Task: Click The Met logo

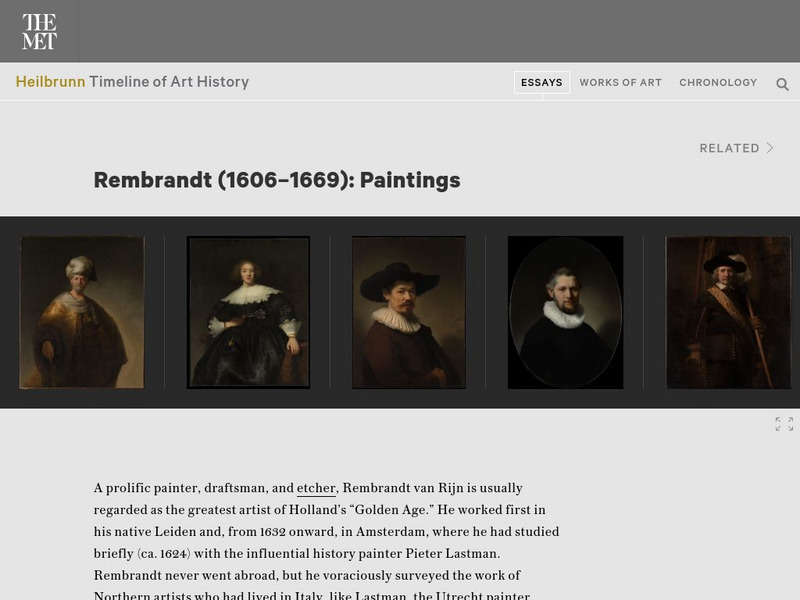Action: coord(39,31)
